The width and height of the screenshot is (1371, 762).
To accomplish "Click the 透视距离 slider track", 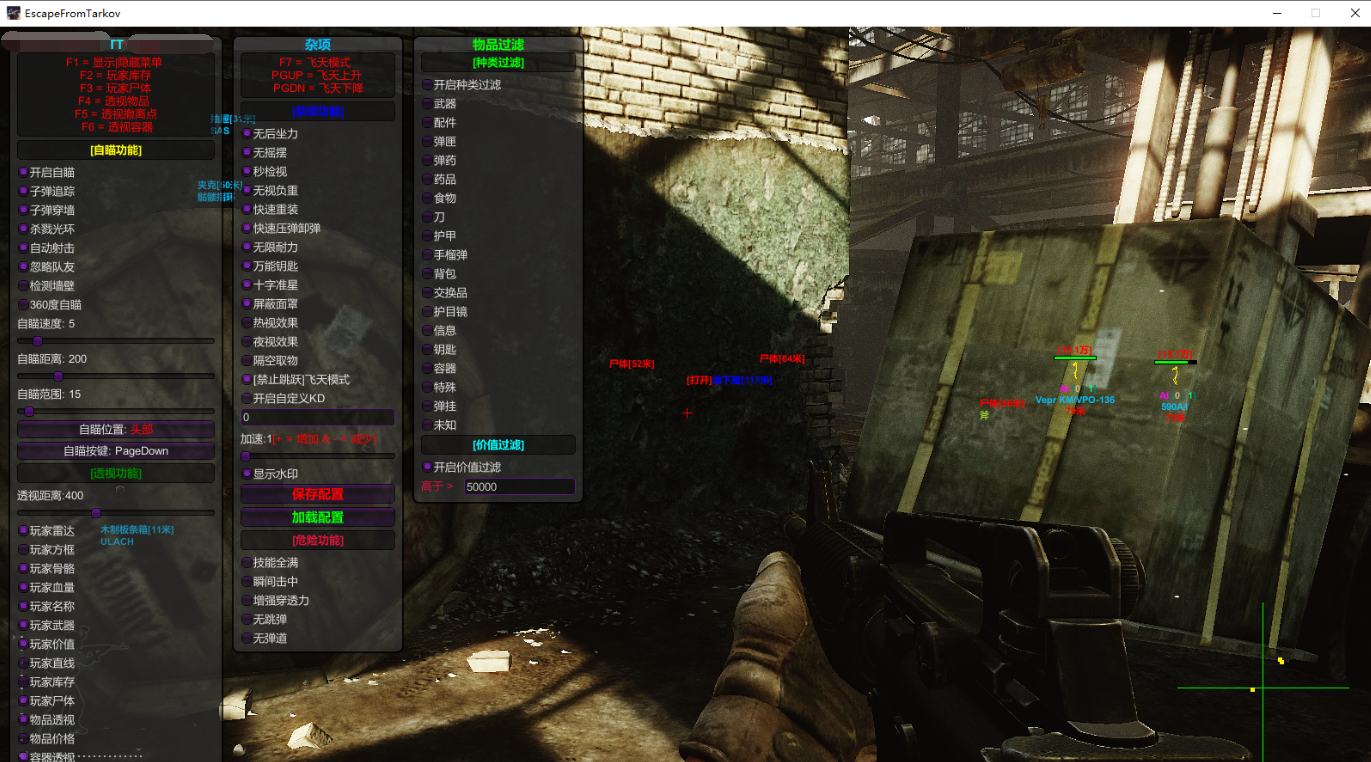I will click(116, 513).
